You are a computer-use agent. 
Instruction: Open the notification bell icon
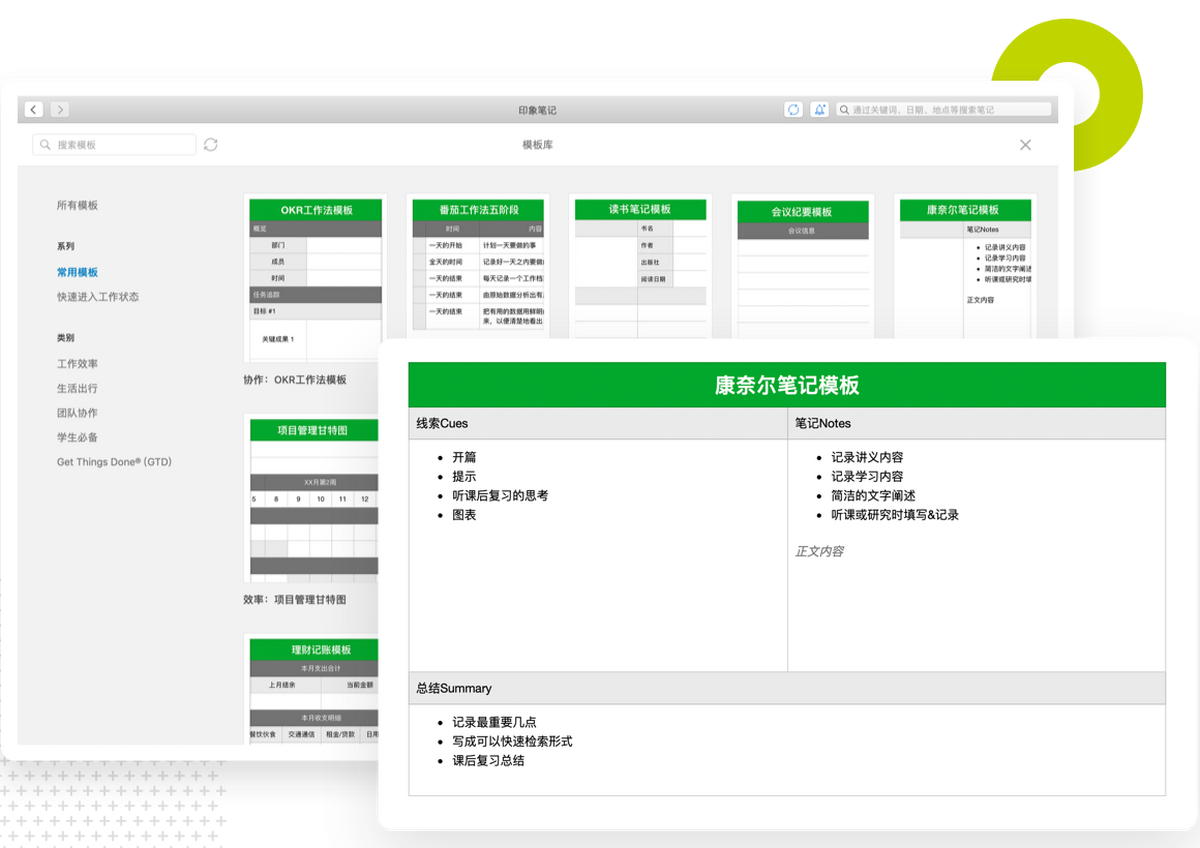(819, 110)
